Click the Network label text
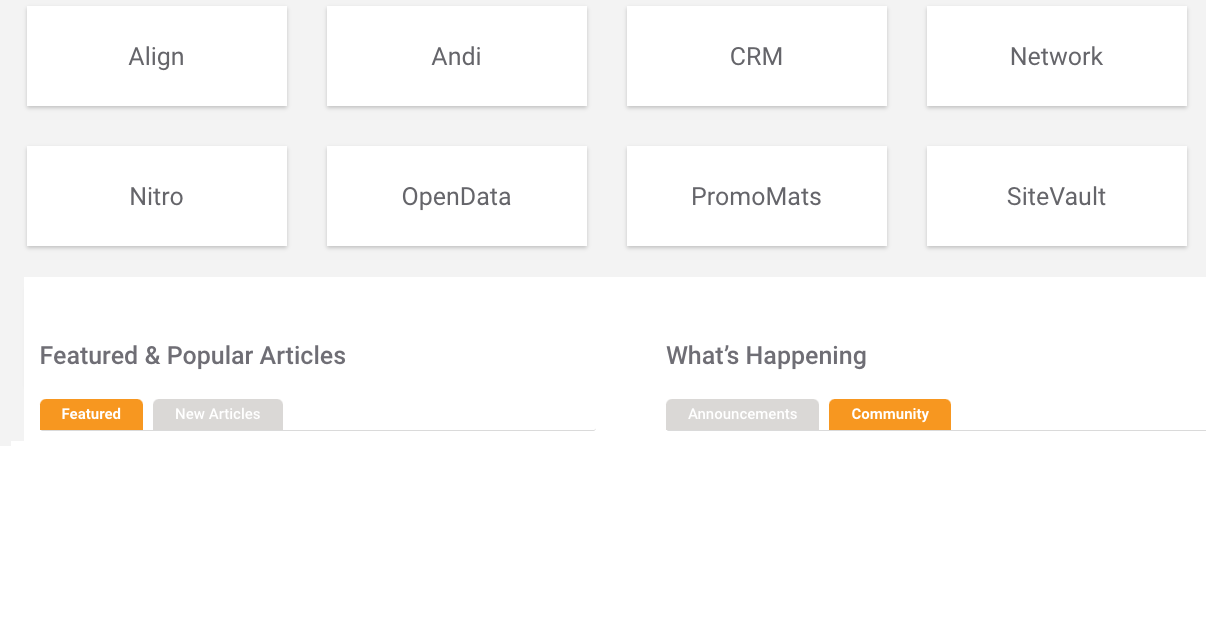The width and height of the screenshot is (1206, 620). tap(1057, 57)
